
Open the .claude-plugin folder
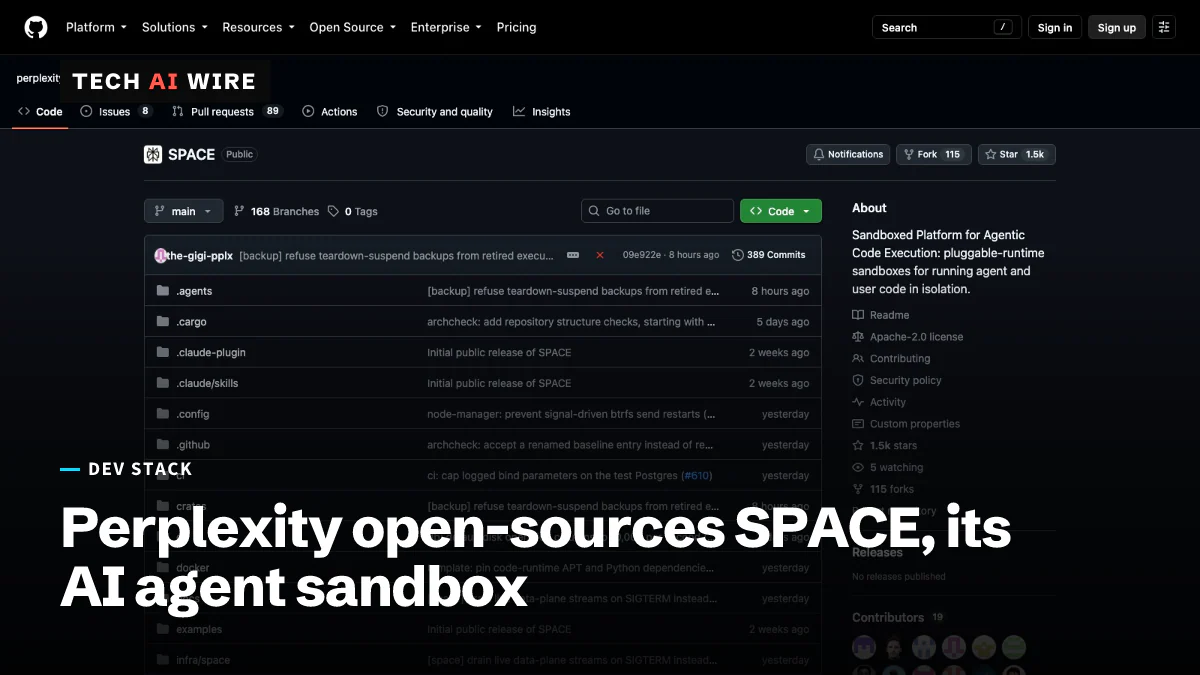pyautogui.click(x=211, y=353)
